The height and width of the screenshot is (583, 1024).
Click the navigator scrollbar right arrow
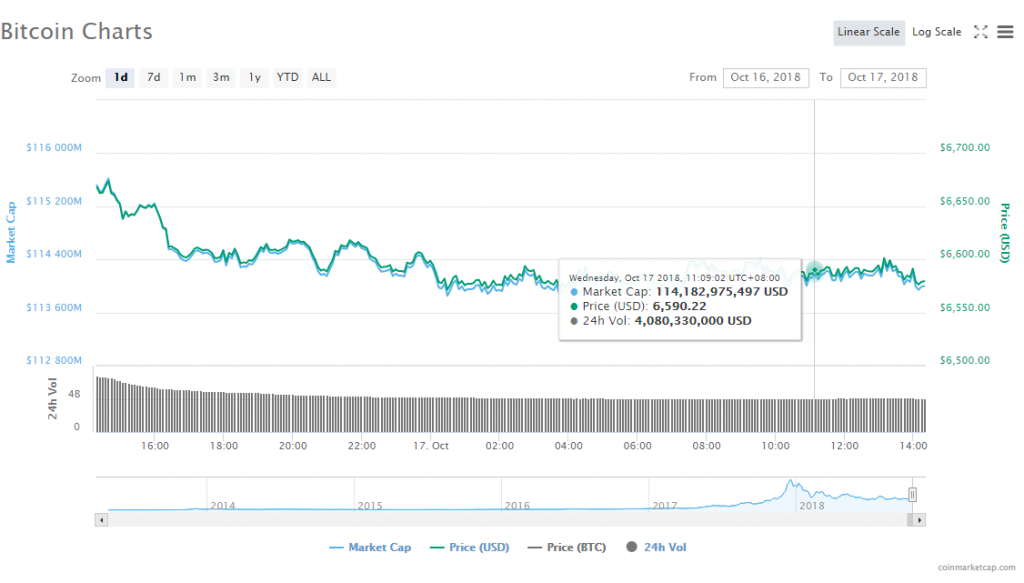920,520
